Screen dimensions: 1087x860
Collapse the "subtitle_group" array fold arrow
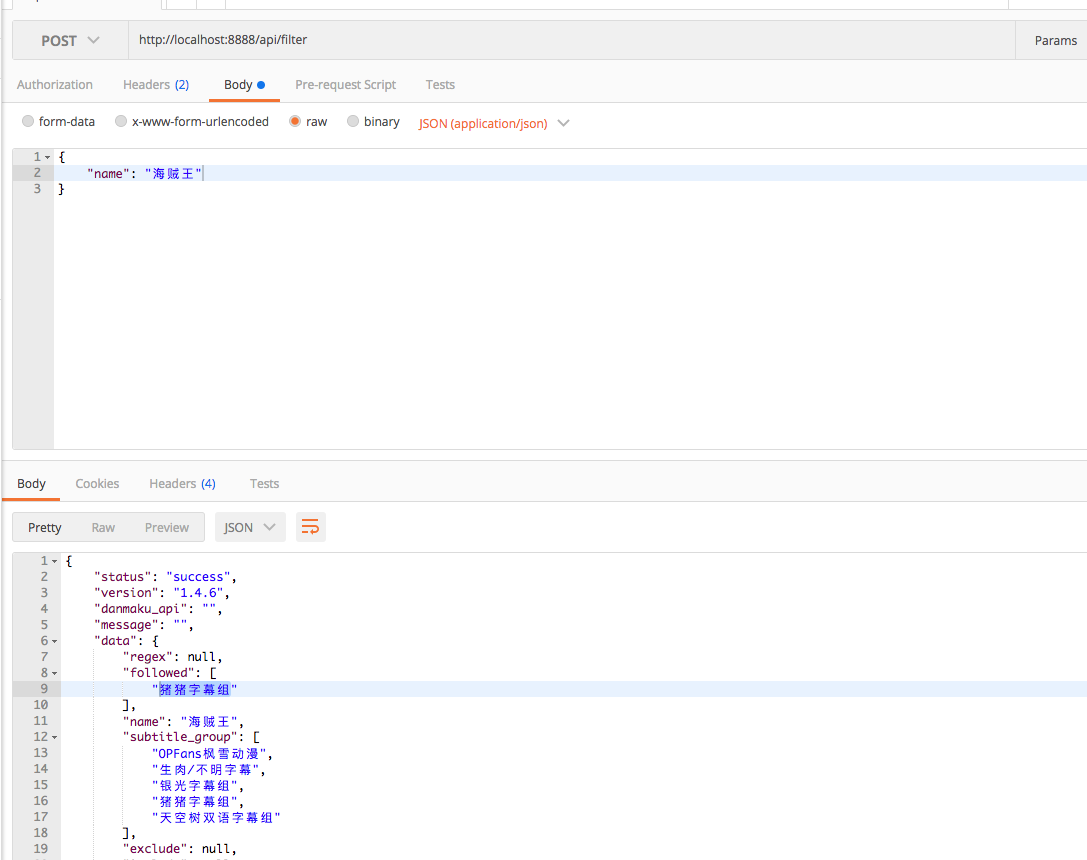pyautogui.click(x=55, y=738)
